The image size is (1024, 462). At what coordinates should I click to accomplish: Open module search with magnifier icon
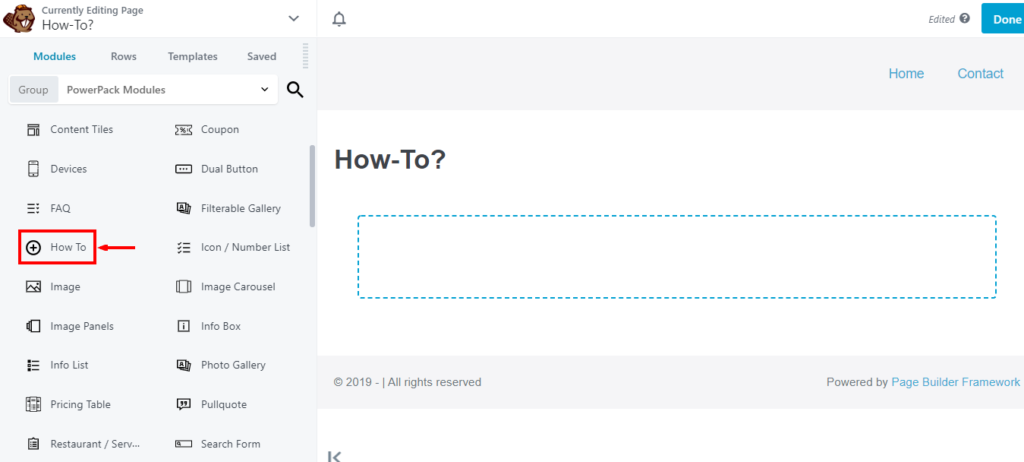pyautogui.click(x=295, y=90)
